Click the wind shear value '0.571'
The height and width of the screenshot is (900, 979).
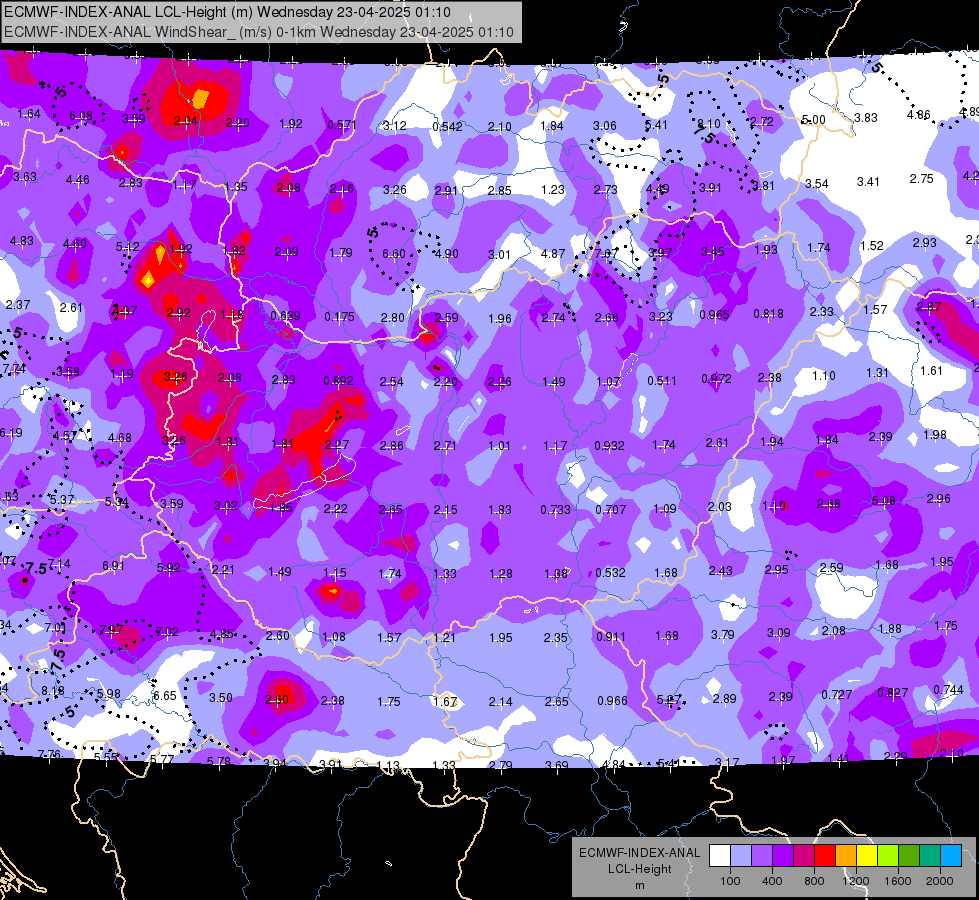[342, 125]
